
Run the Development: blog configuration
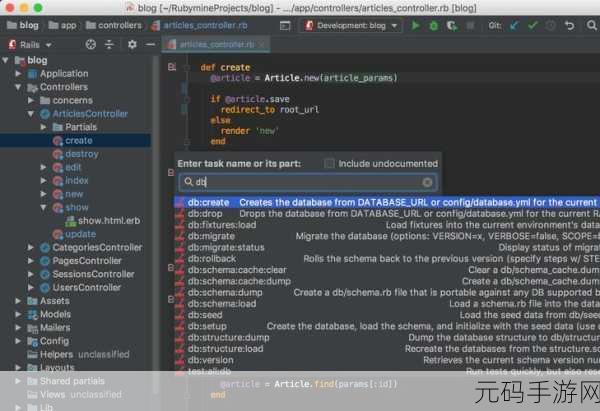[x=415, y=26]
